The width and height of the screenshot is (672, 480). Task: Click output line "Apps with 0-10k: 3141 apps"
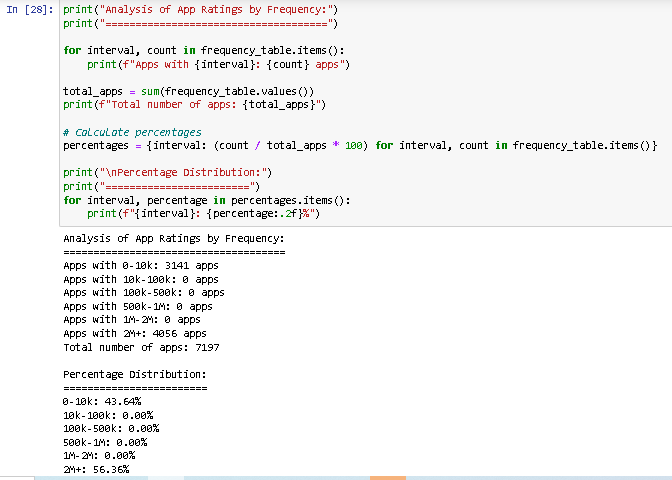[141, 265]
